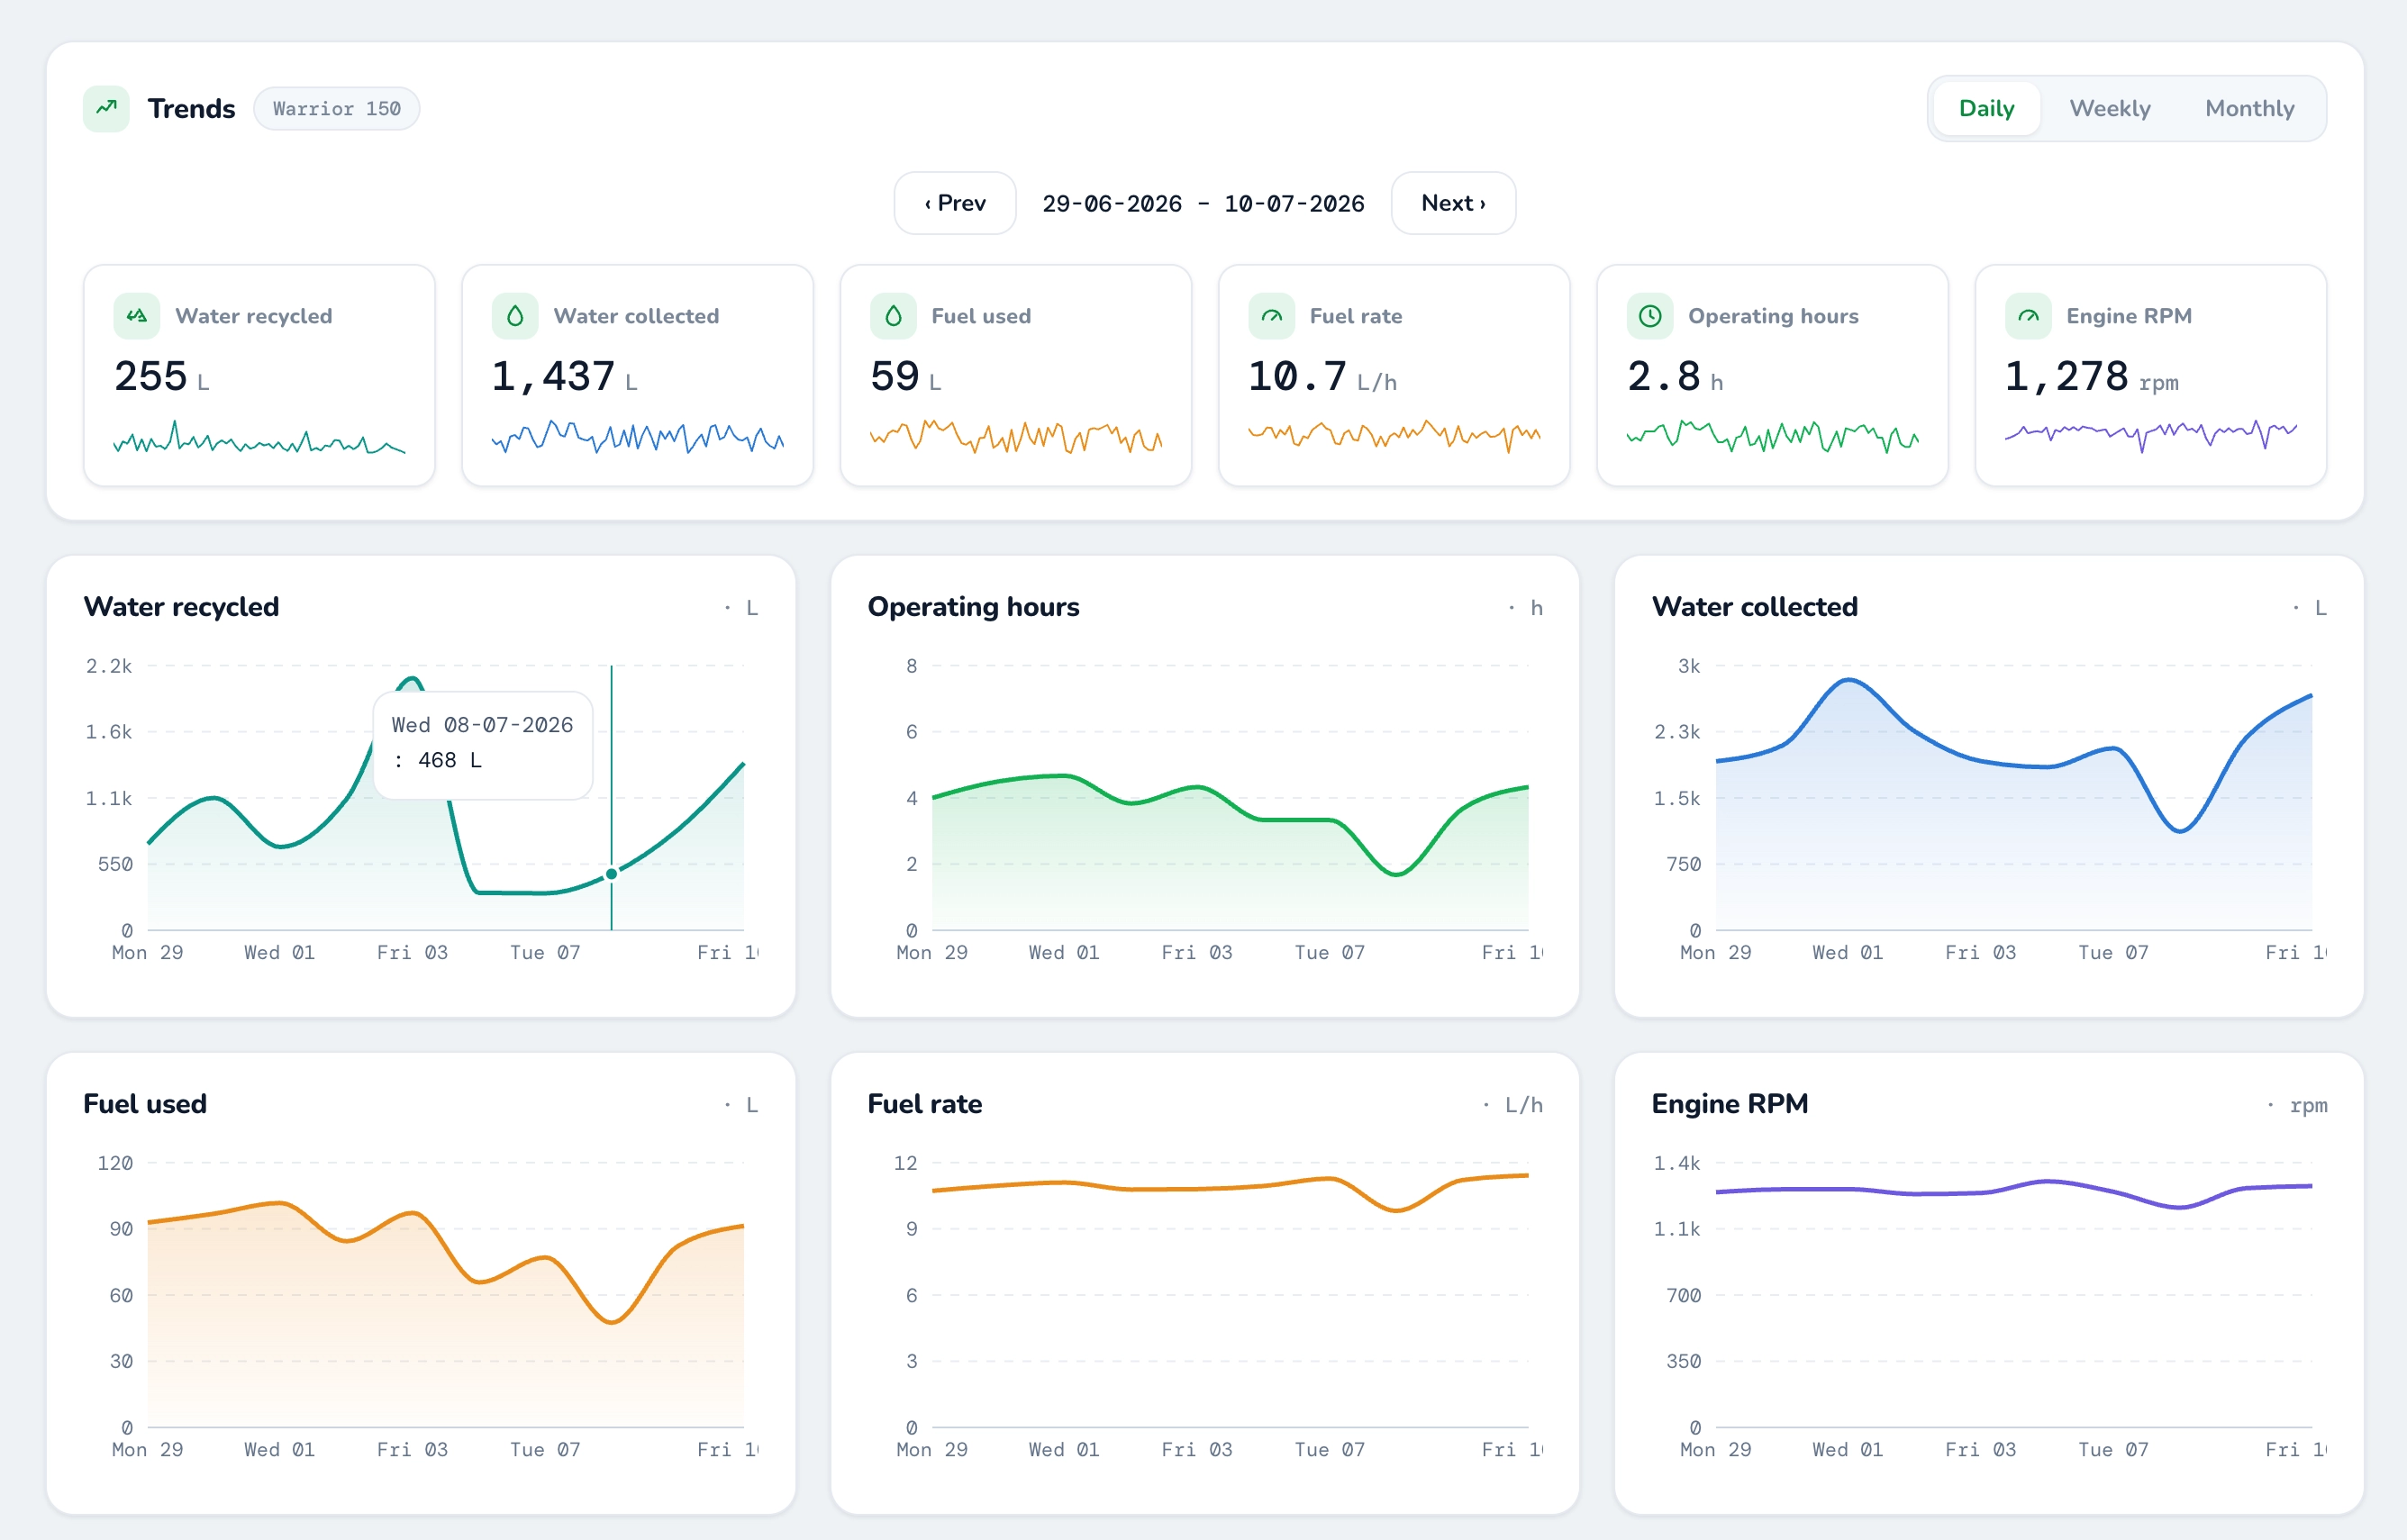Image resolution: width=2407 pixels, height=1540 pixels.
Task: Open the Water recycled summary card sparkline
Action: pos(259,438)
